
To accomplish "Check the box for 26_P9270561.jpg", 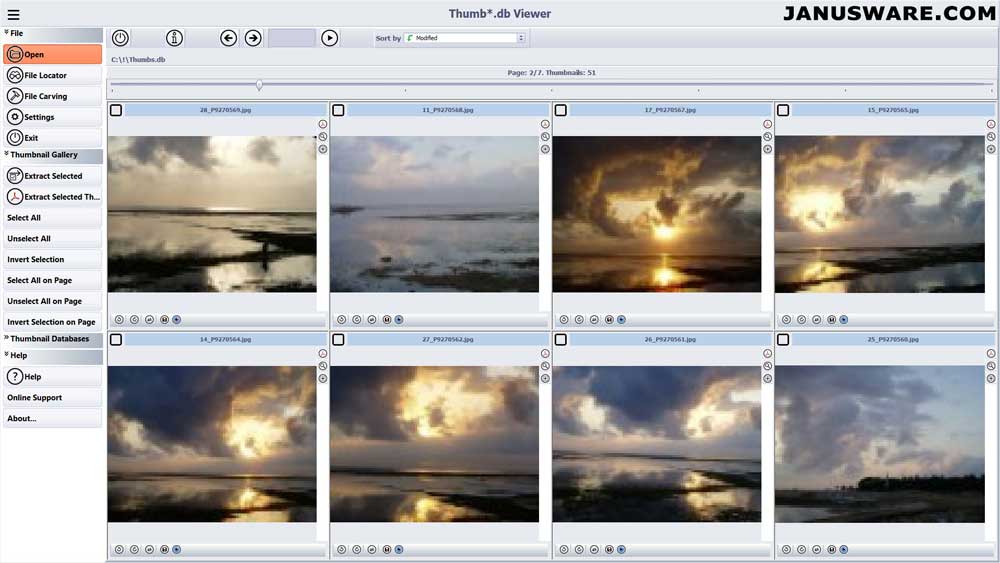I will pyautogui.click(x=560, y=340).
